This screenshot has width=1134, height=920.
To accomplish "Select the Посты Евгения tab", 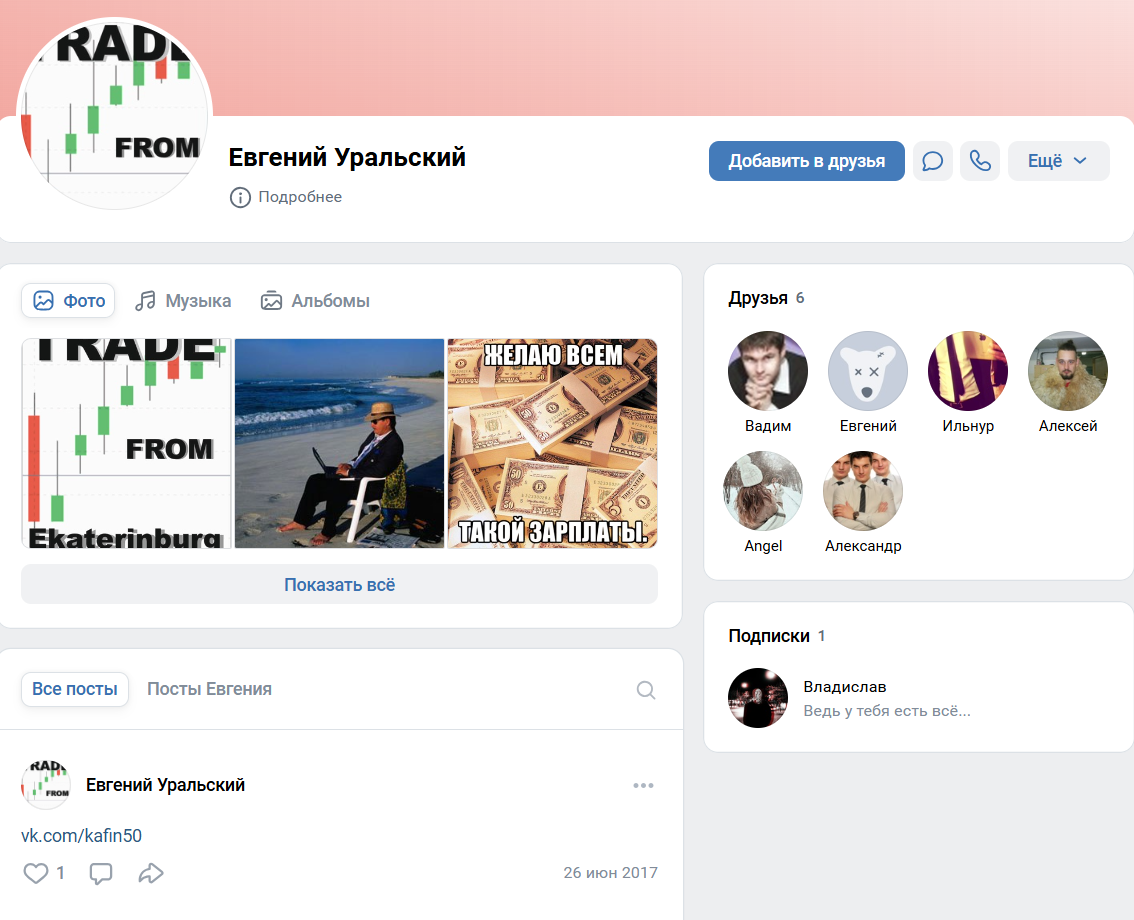I will 209,689.
